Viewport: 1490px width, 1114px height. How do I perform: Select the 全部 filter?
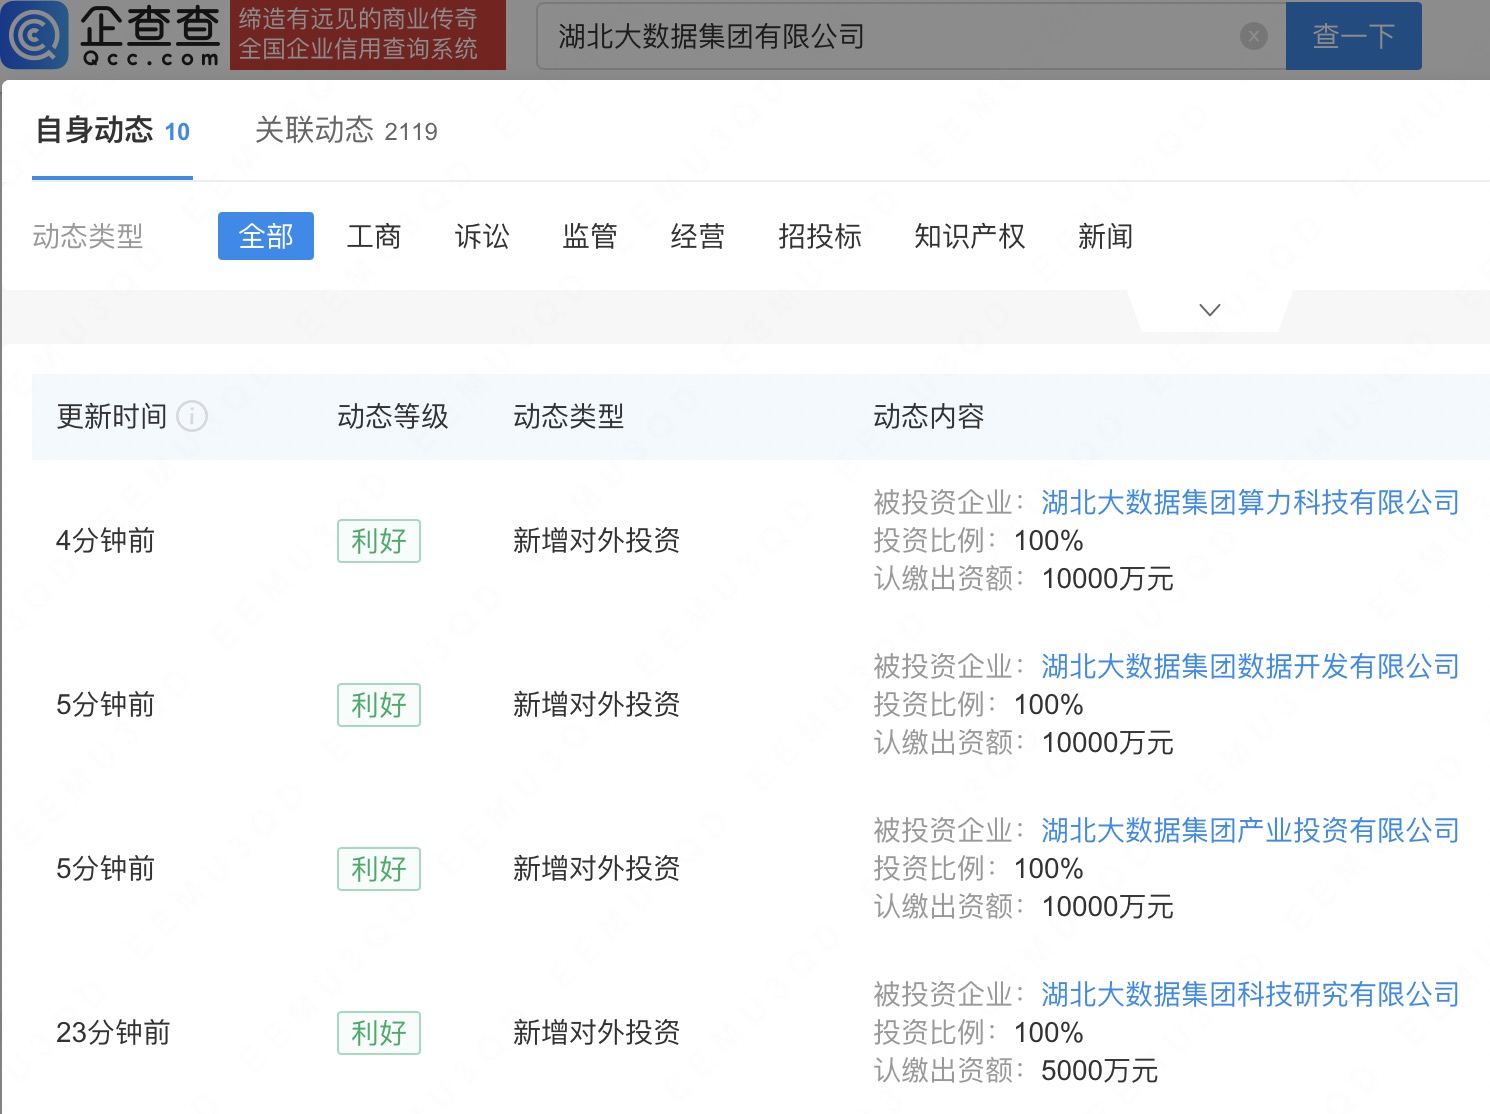click(x=266, y=236)
